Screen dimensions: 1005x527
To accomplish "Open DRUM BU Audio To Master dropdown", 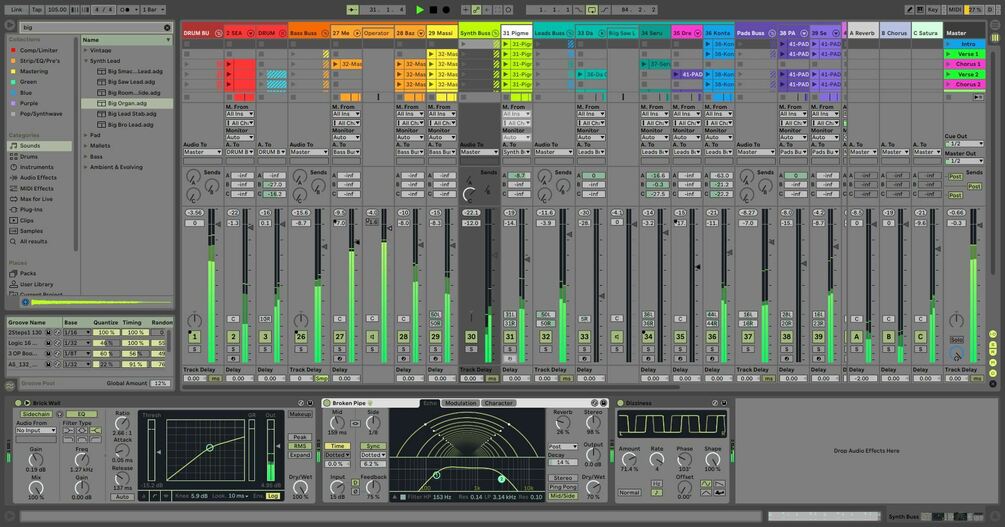I will 202,152.
